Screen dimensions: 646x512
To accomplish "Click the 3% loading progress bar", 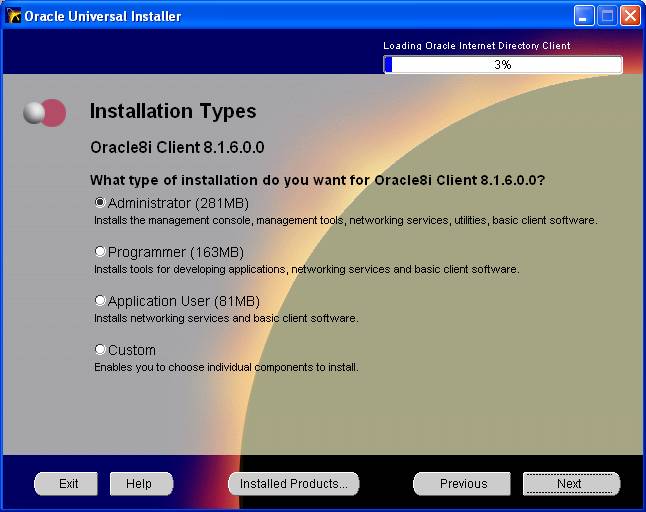I will tap(503, 65).
